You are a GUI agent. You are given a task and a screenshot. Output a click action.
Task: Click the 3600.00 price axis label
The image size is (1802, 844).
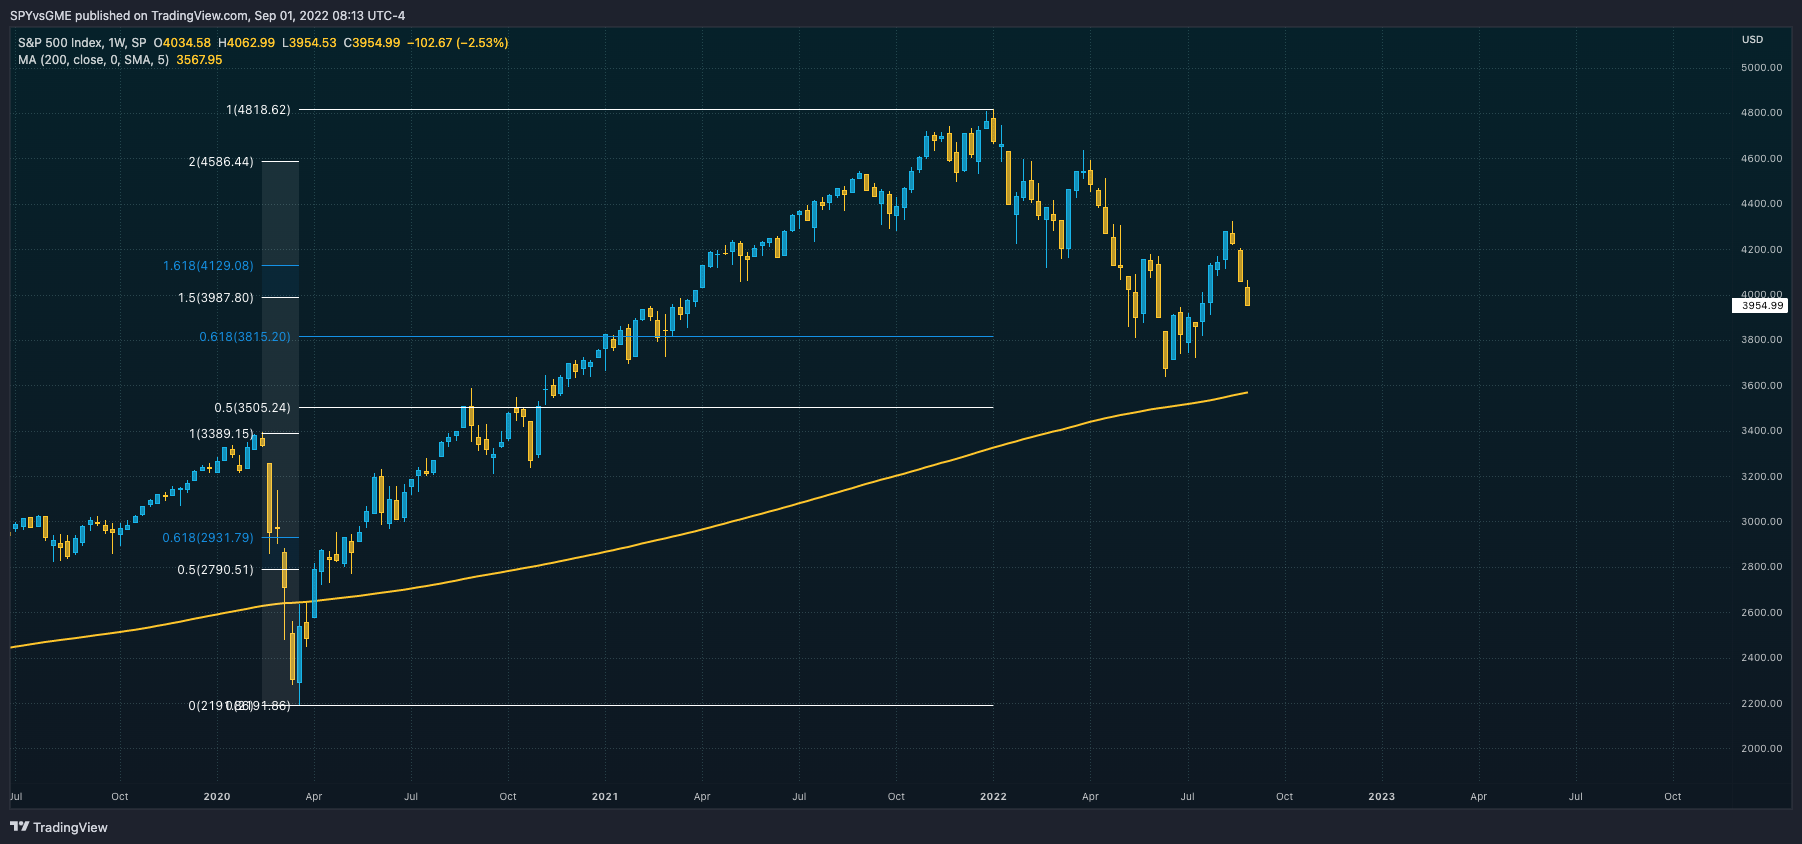point(1761,386)
